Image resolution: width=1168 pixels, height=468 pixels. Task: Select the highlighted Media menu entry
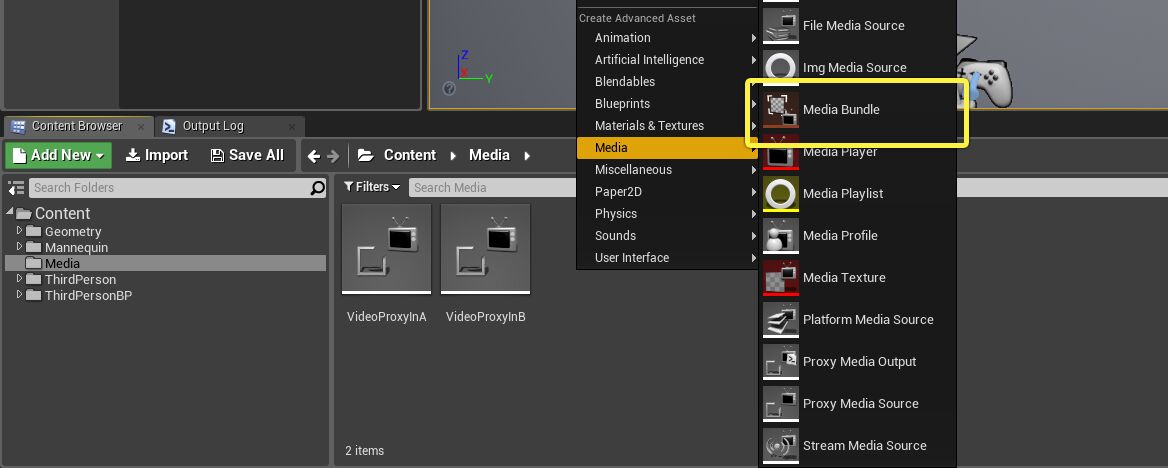click(667, 148)
